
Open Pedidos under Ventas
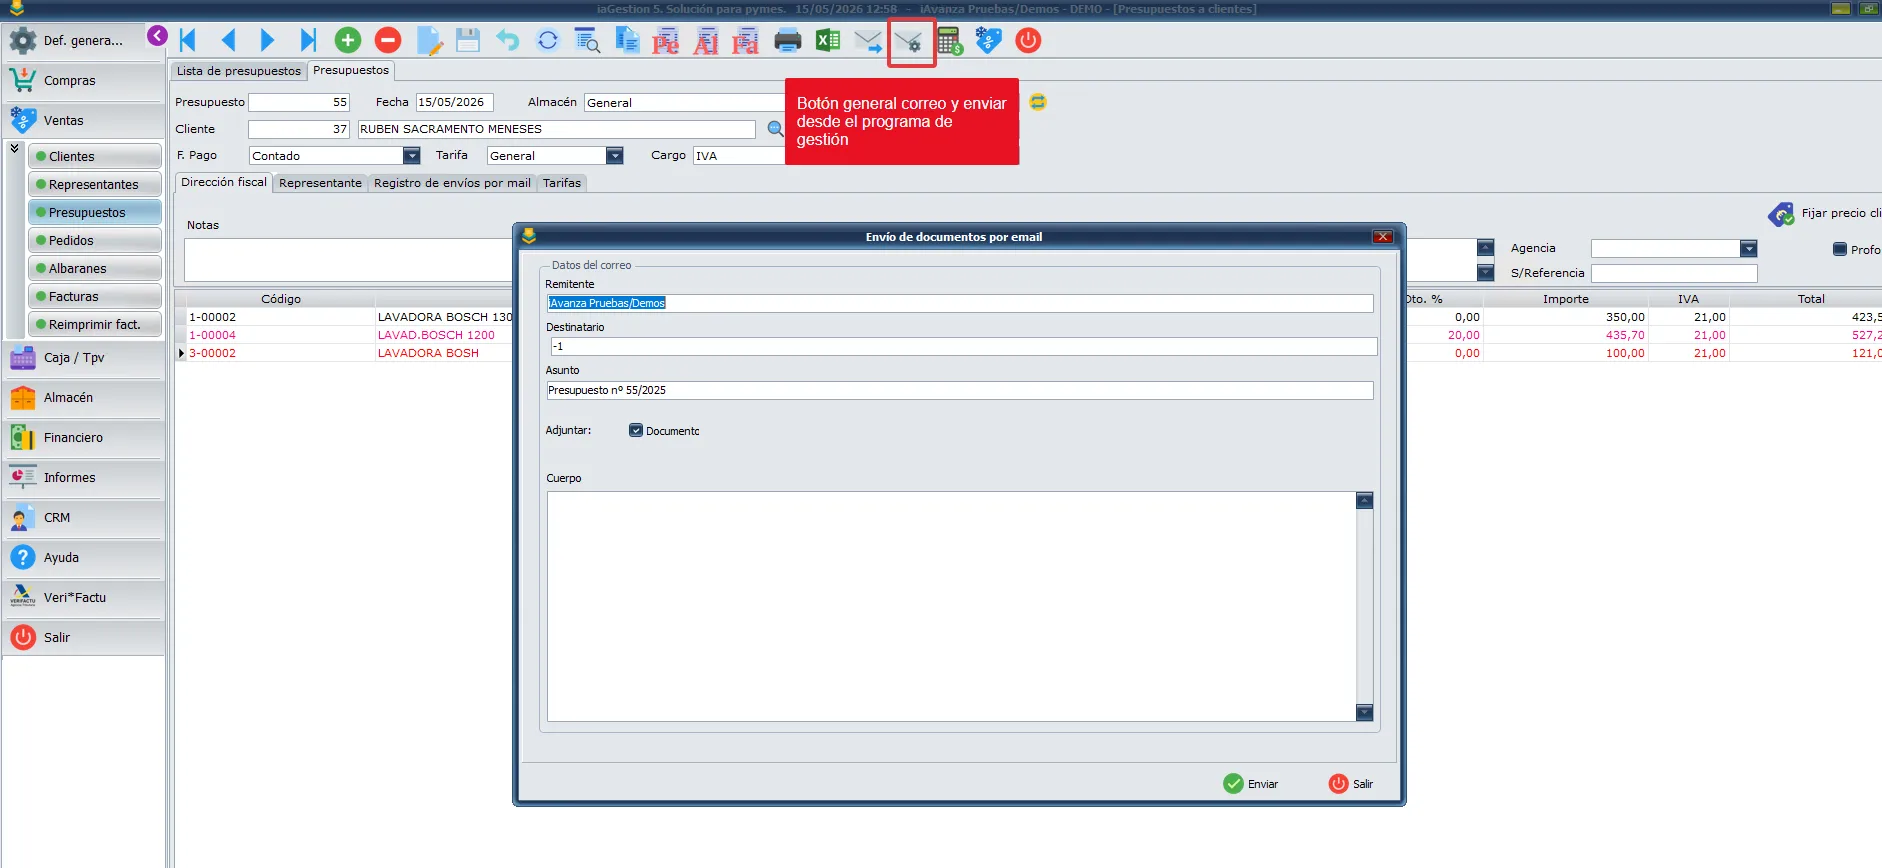[95, 241]
